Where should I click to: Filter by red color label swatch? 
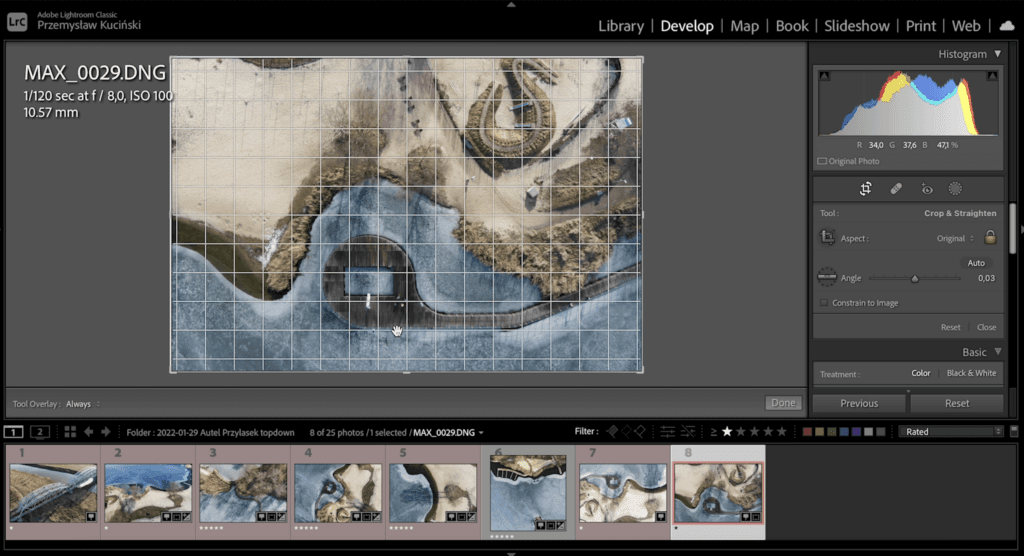click(807, 432)
